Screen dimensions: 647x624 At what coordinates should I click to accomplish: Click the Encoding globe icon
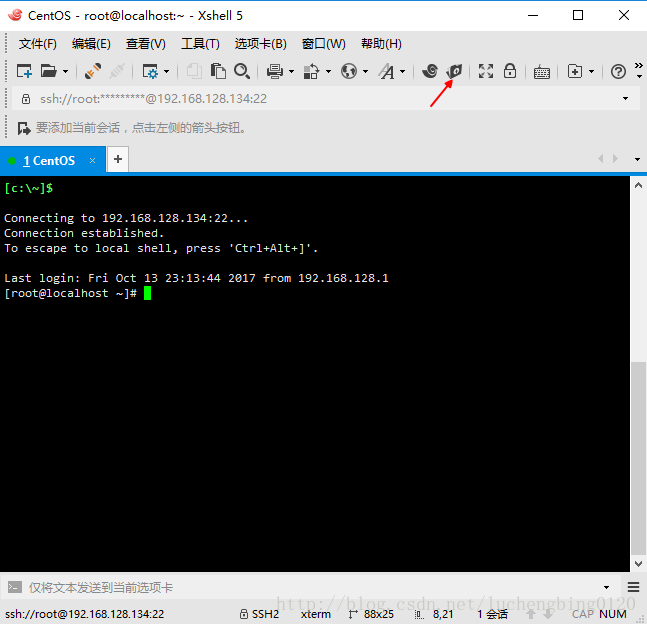[x=349, y=71]
